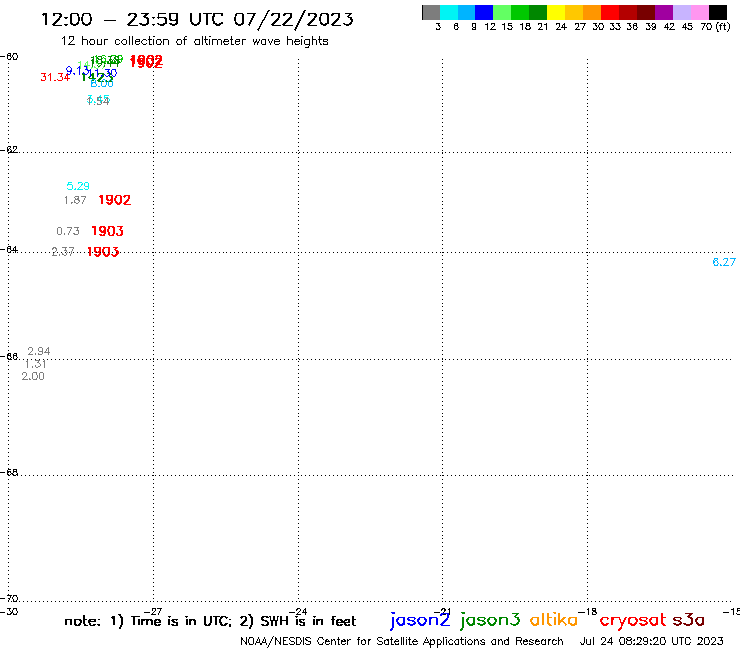Select the purple swatch in the color scale
740x650 pixels.
(664, 12)
